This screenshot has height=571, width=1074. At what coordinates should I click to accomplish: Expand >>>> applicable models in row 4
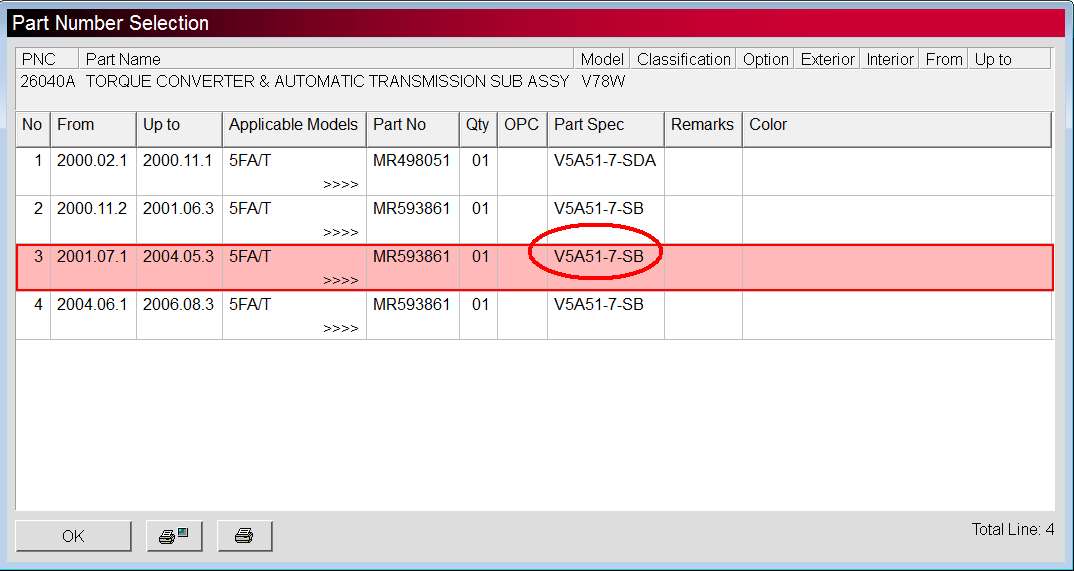[x=340, y=329]
